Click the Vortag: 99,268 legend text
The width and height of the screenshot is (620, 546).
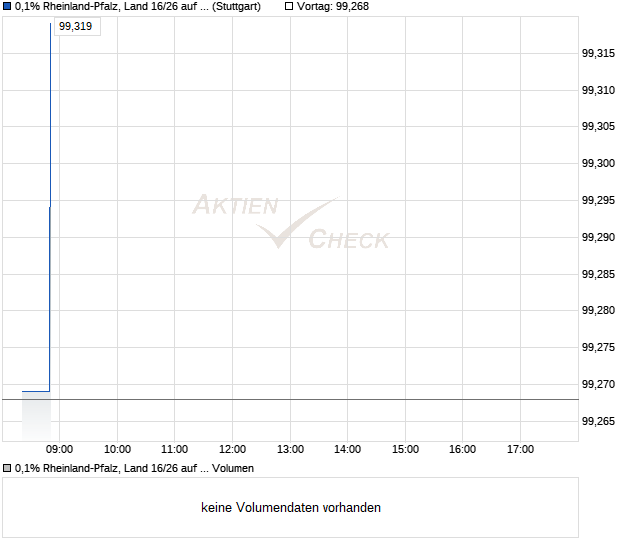click(x=333, y=6)
